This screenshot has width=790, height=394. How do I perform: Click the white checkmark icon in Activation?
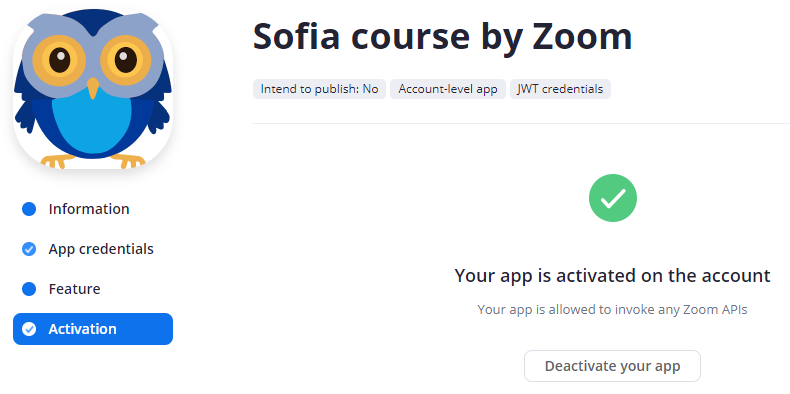click(29, 329)
